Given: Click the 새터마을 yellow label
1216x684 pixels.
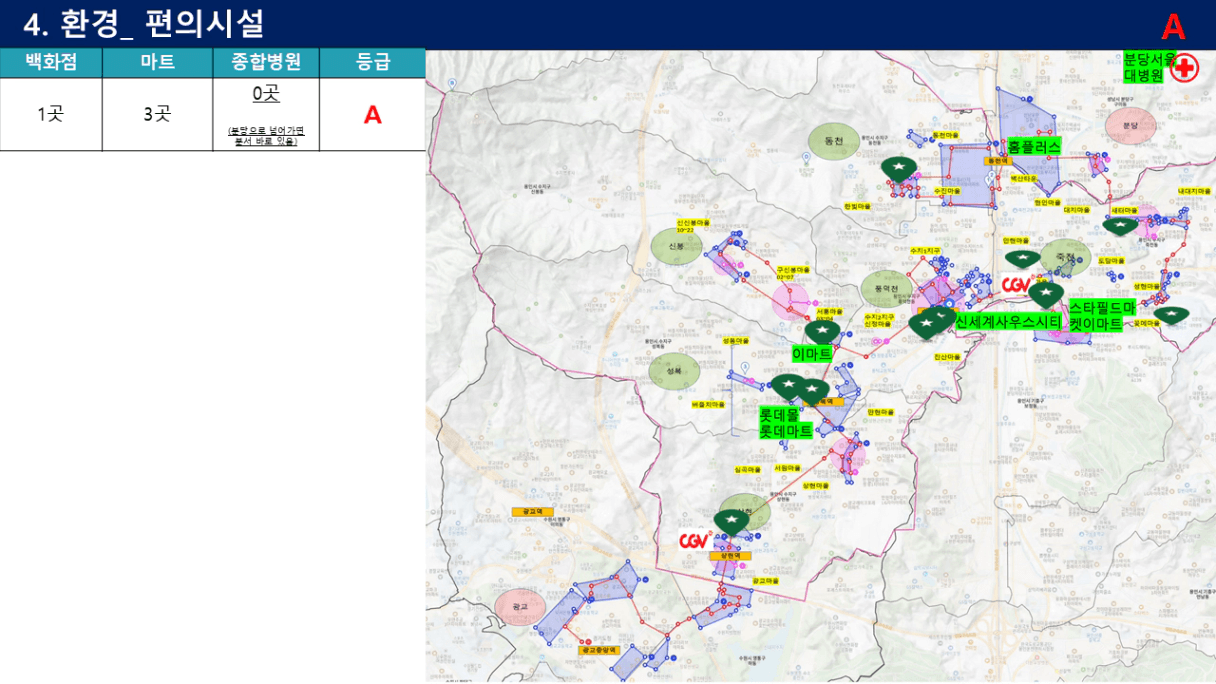Looking at the screenshot, I should pyautogui.click(x=1125, y=211).
